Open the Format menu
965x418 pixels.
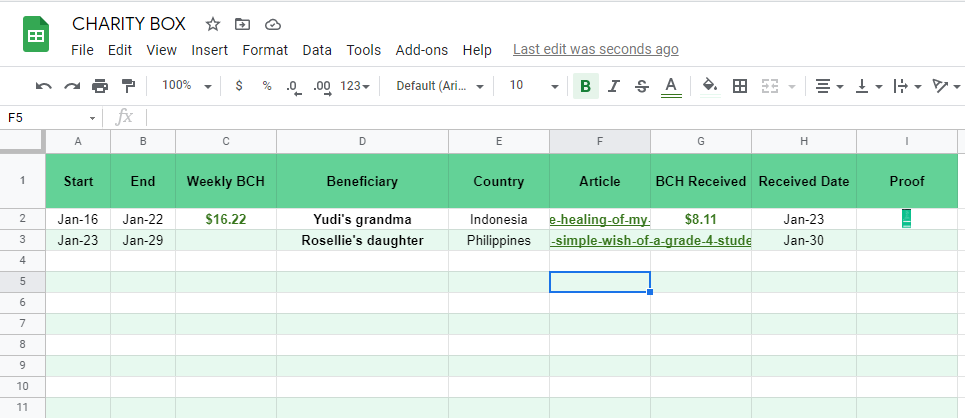(x=265, y=50)
